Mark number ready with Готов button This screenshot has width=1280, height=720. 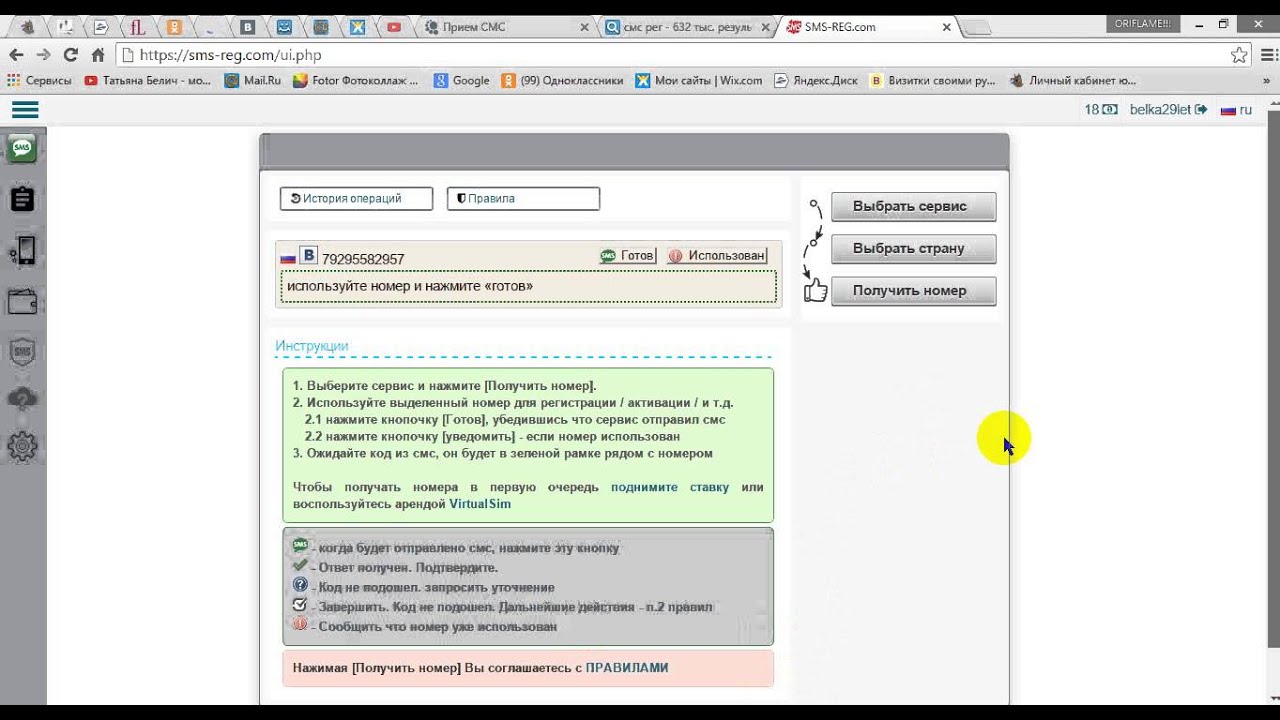(628, 256)
